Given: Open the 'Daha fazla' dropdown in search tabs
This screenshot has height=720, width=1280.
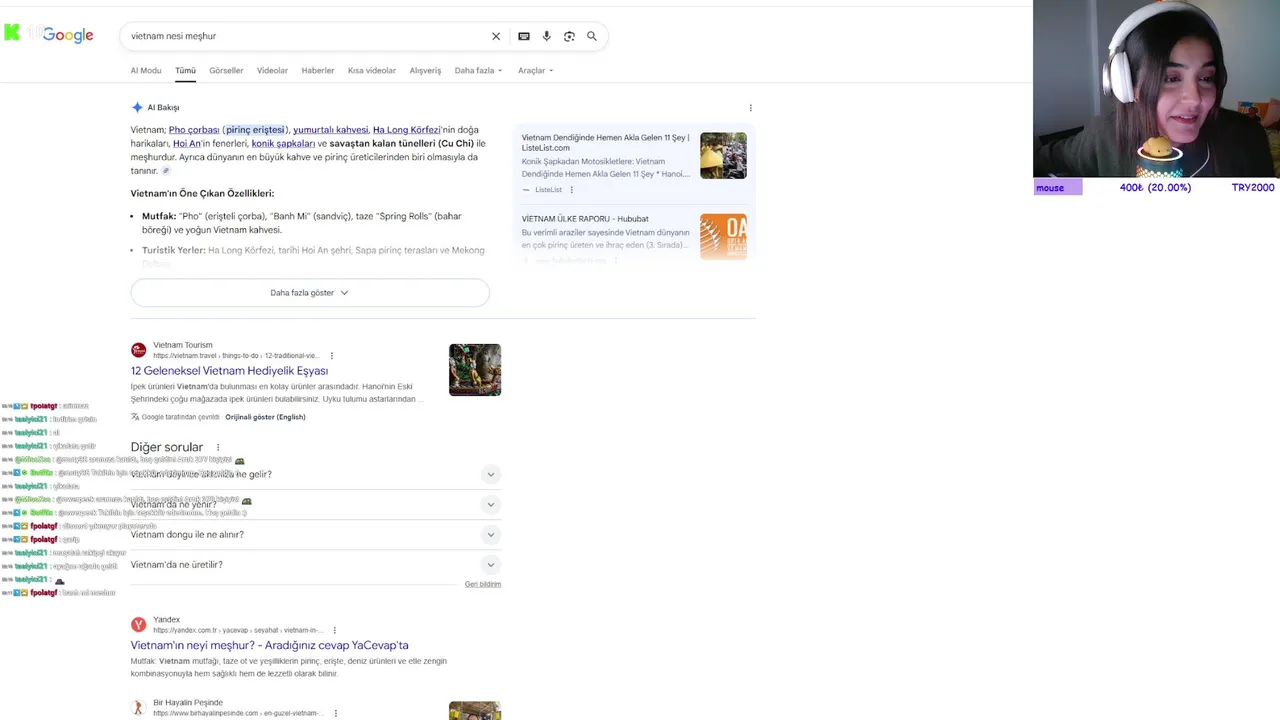Looking at the screenshot, I should 478,71.
